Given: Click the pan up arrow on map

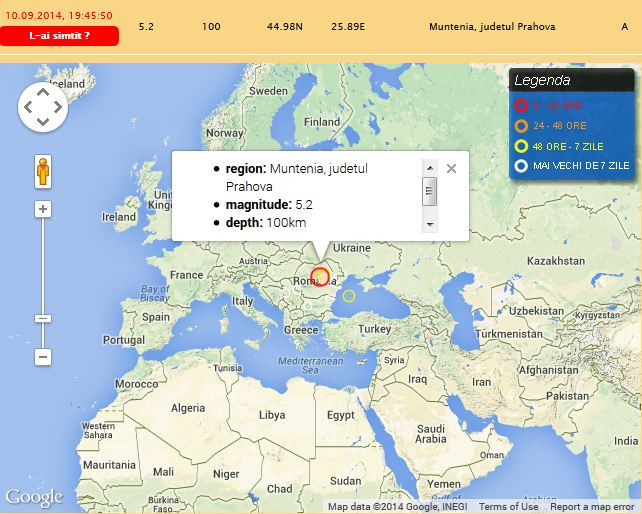Looking at the screenshot, I should [x=43, y=92].
